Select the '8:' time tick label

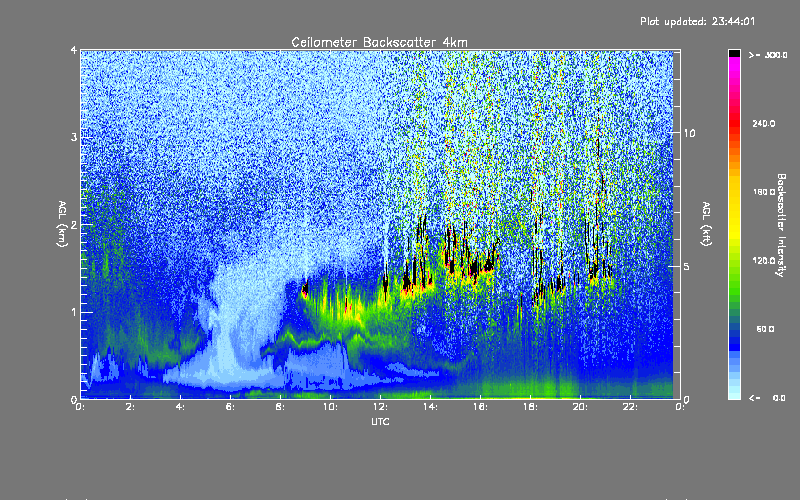point(280,407)
